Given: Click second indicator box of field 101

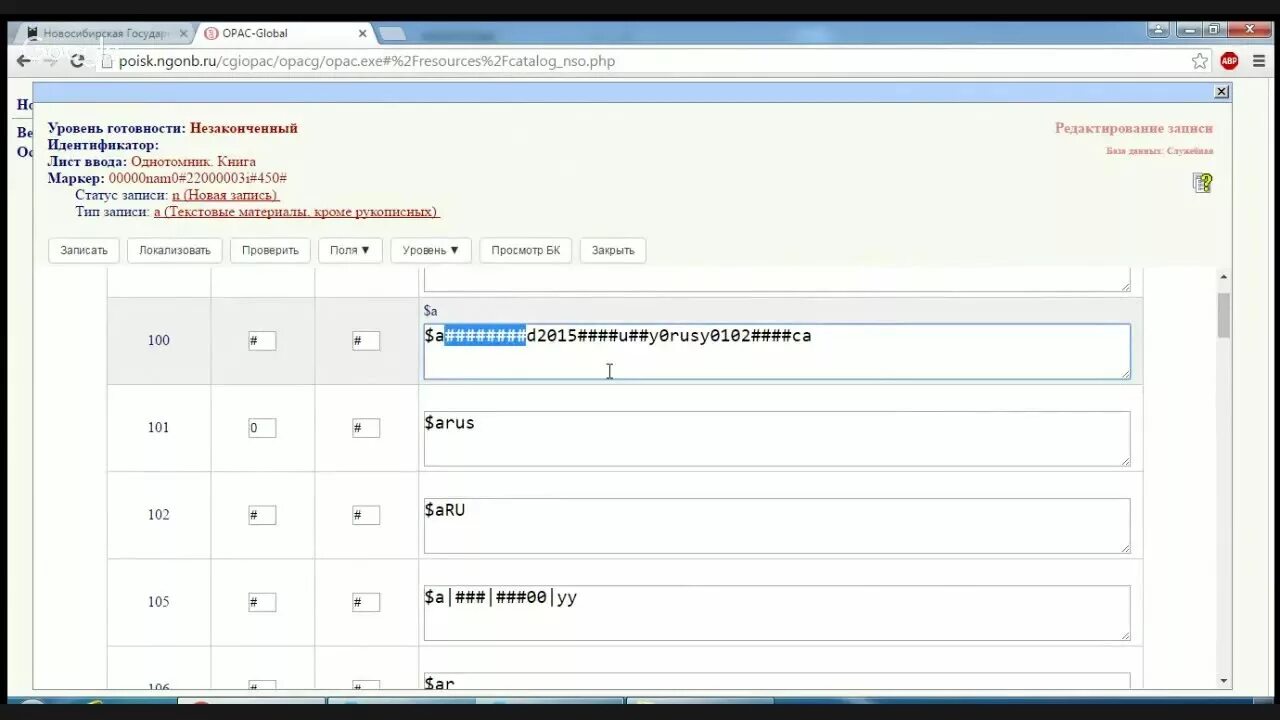Looking at the screenshot, I should (366, 428).
